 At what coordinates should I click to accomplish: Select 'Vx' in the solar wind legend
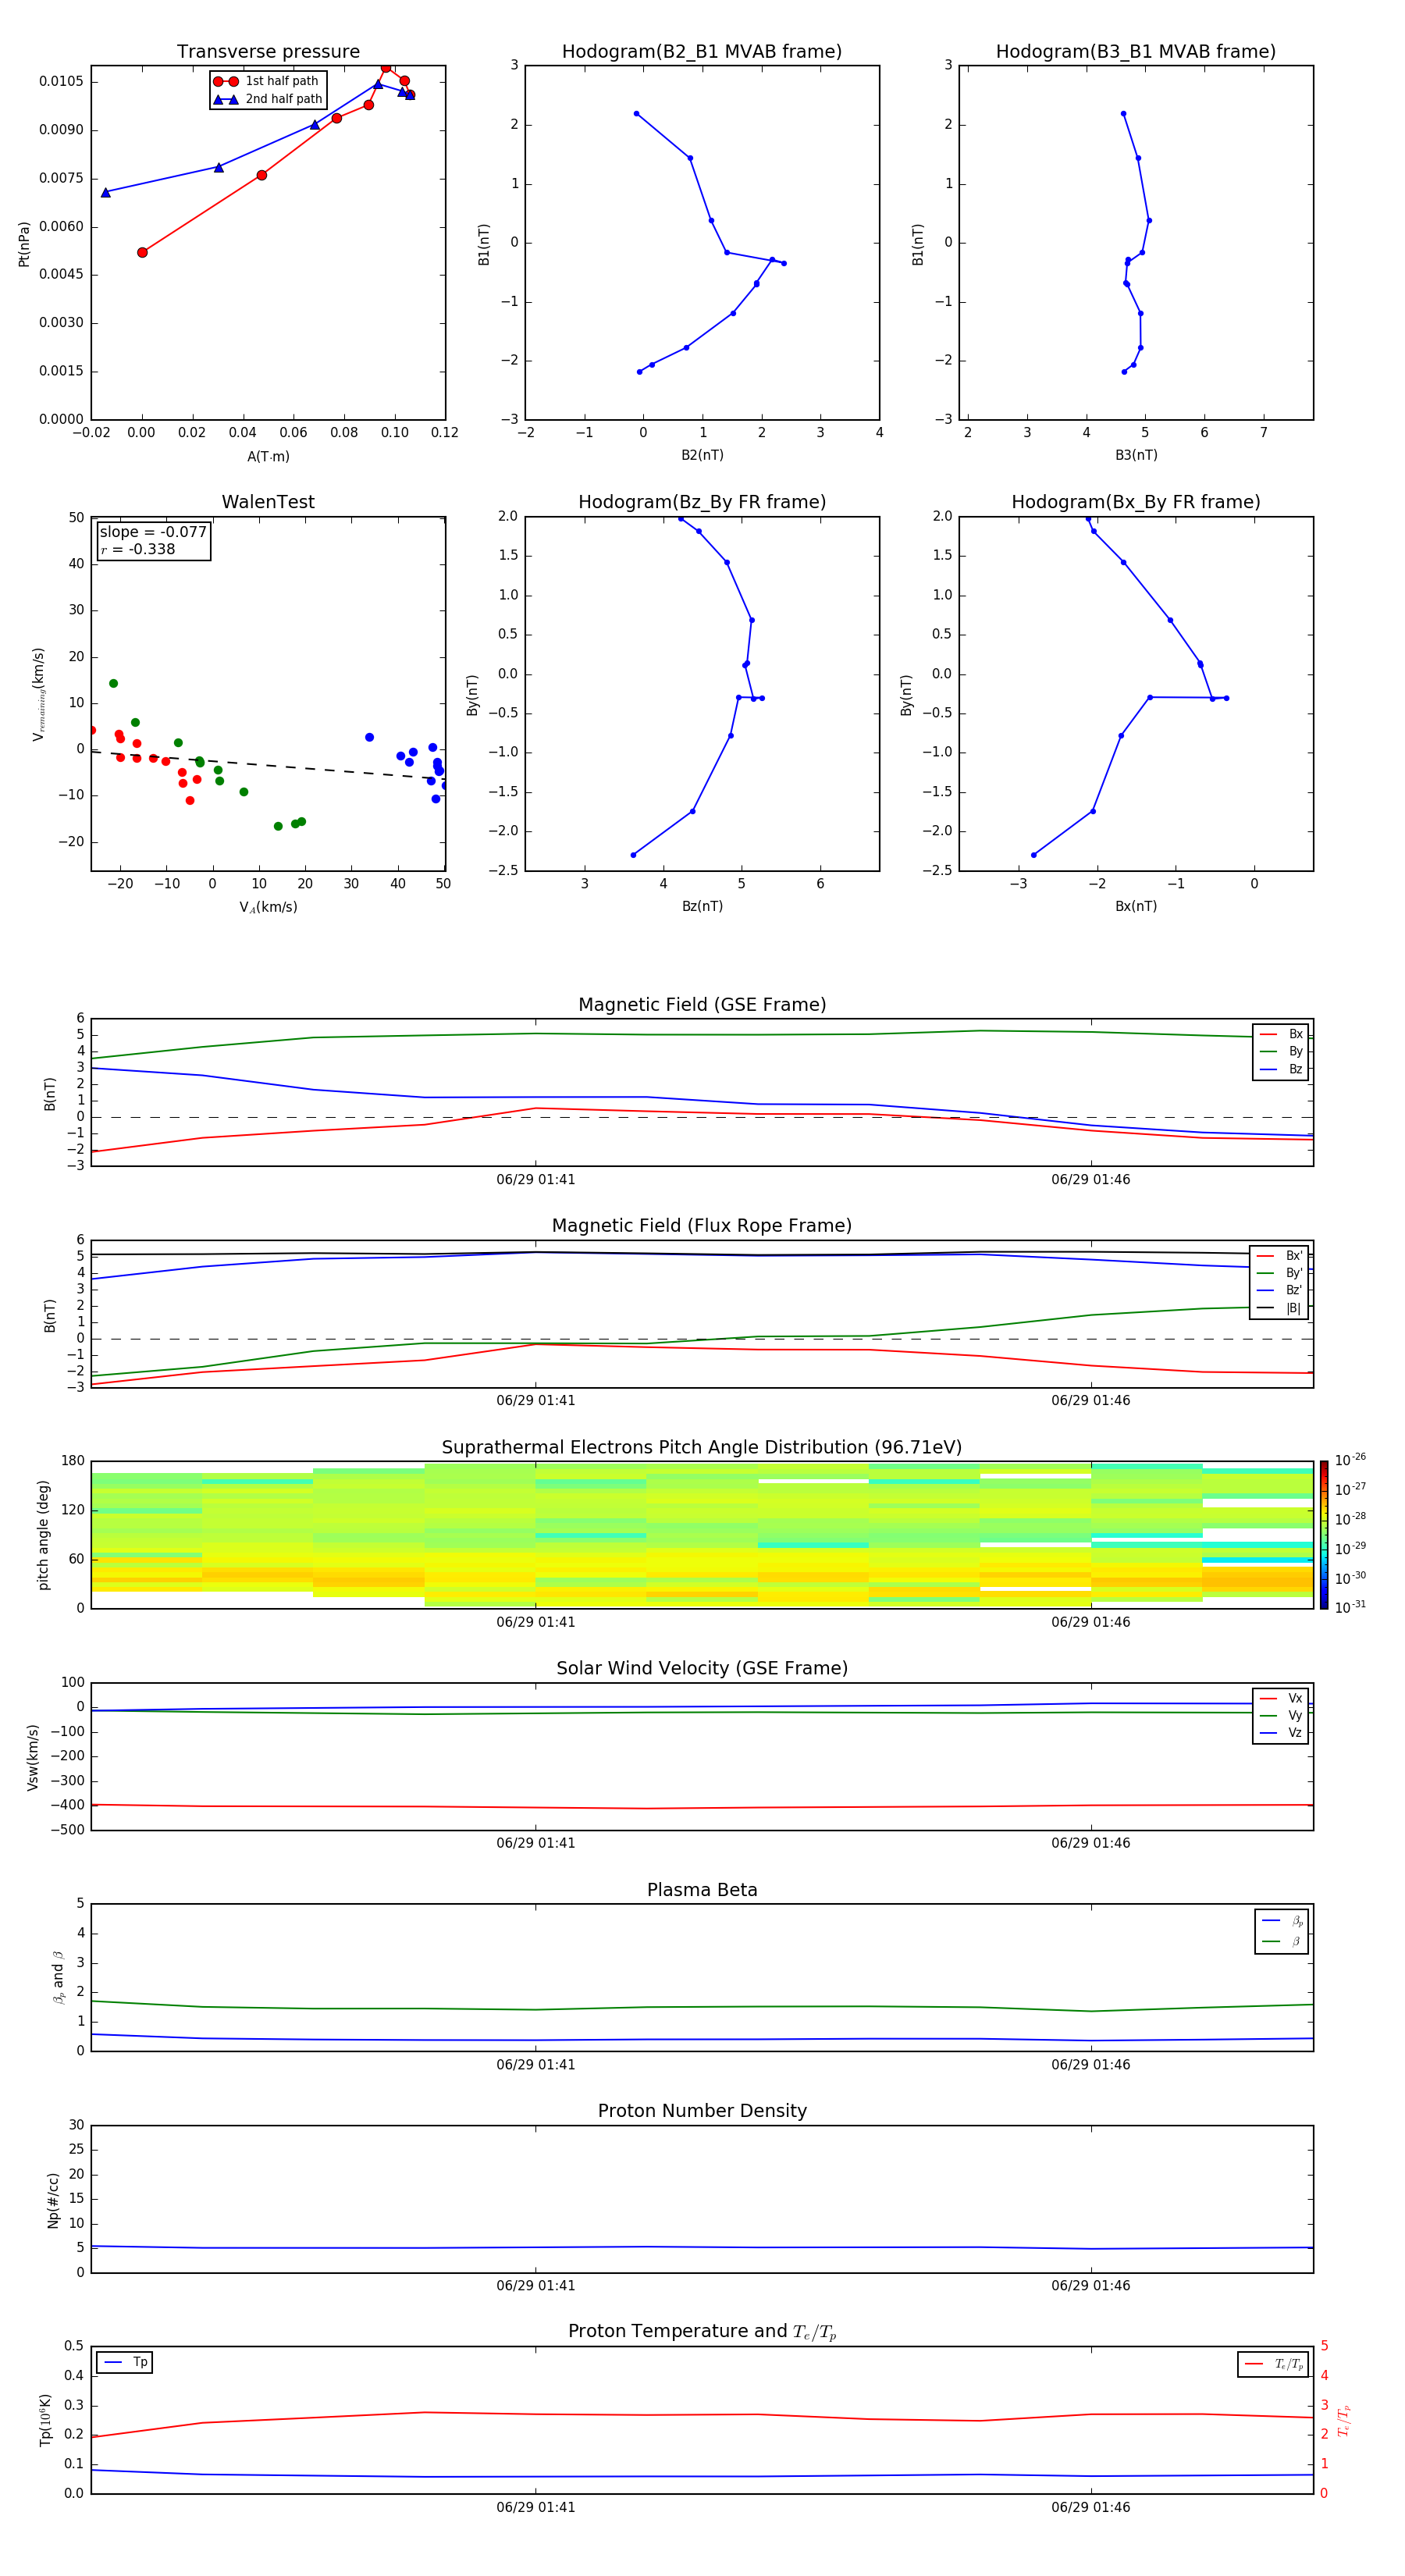1281,1698
